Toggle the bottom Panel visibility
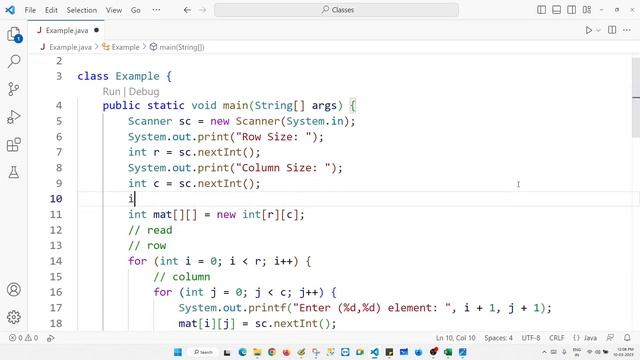Viewport: 640px width, 360px height. coord(556,10)
